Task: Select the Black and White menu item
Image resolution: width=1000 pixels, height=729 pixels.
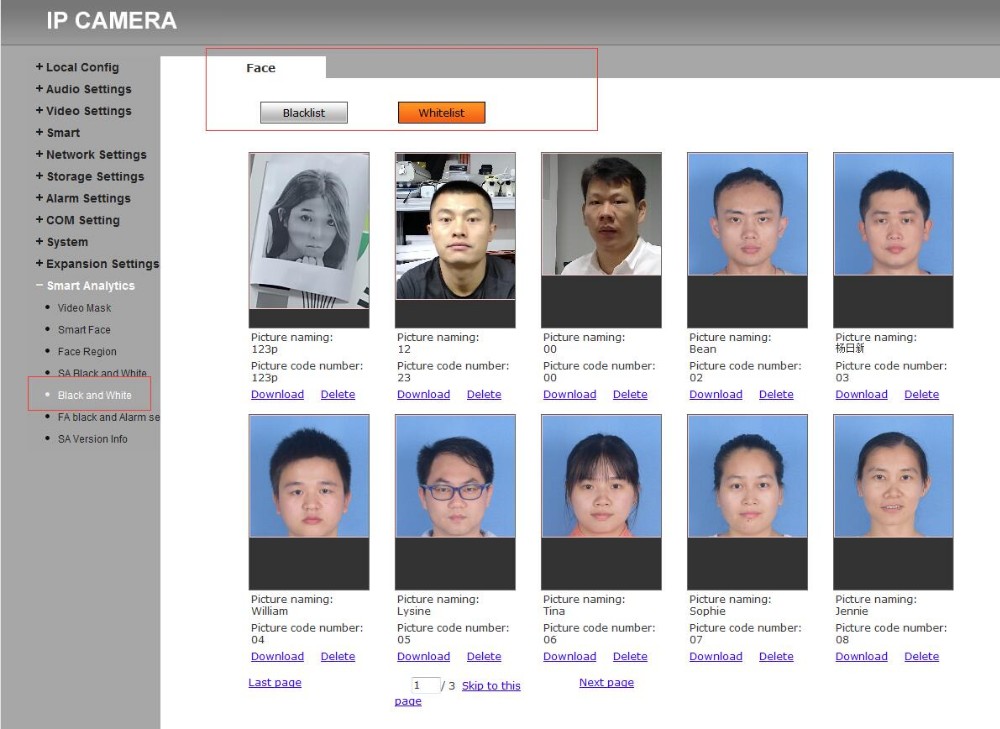Action: point(94,395)
